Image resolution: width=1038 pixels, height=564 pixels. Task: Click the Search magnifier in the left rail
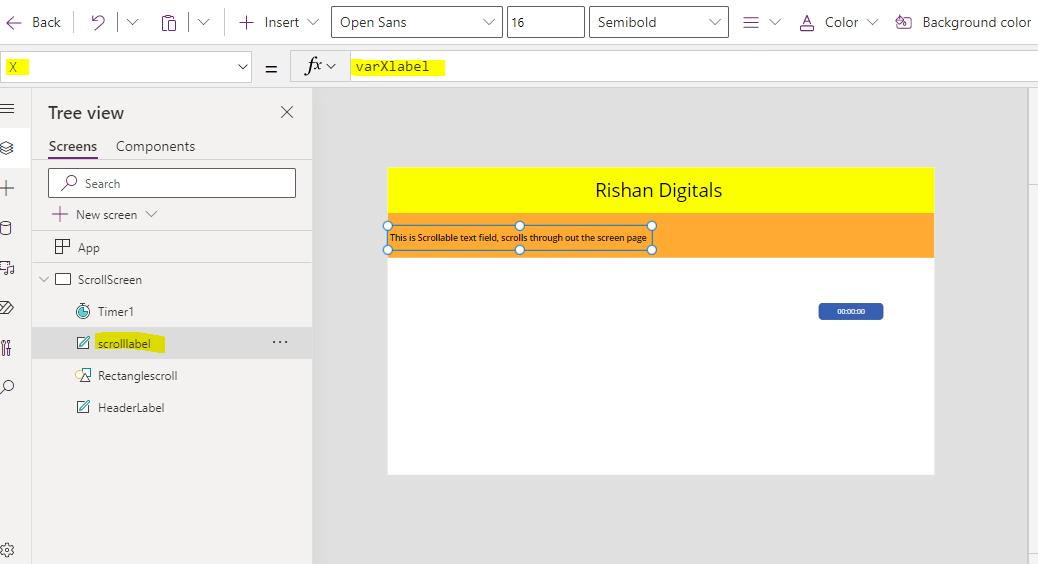tap(6, 388)
